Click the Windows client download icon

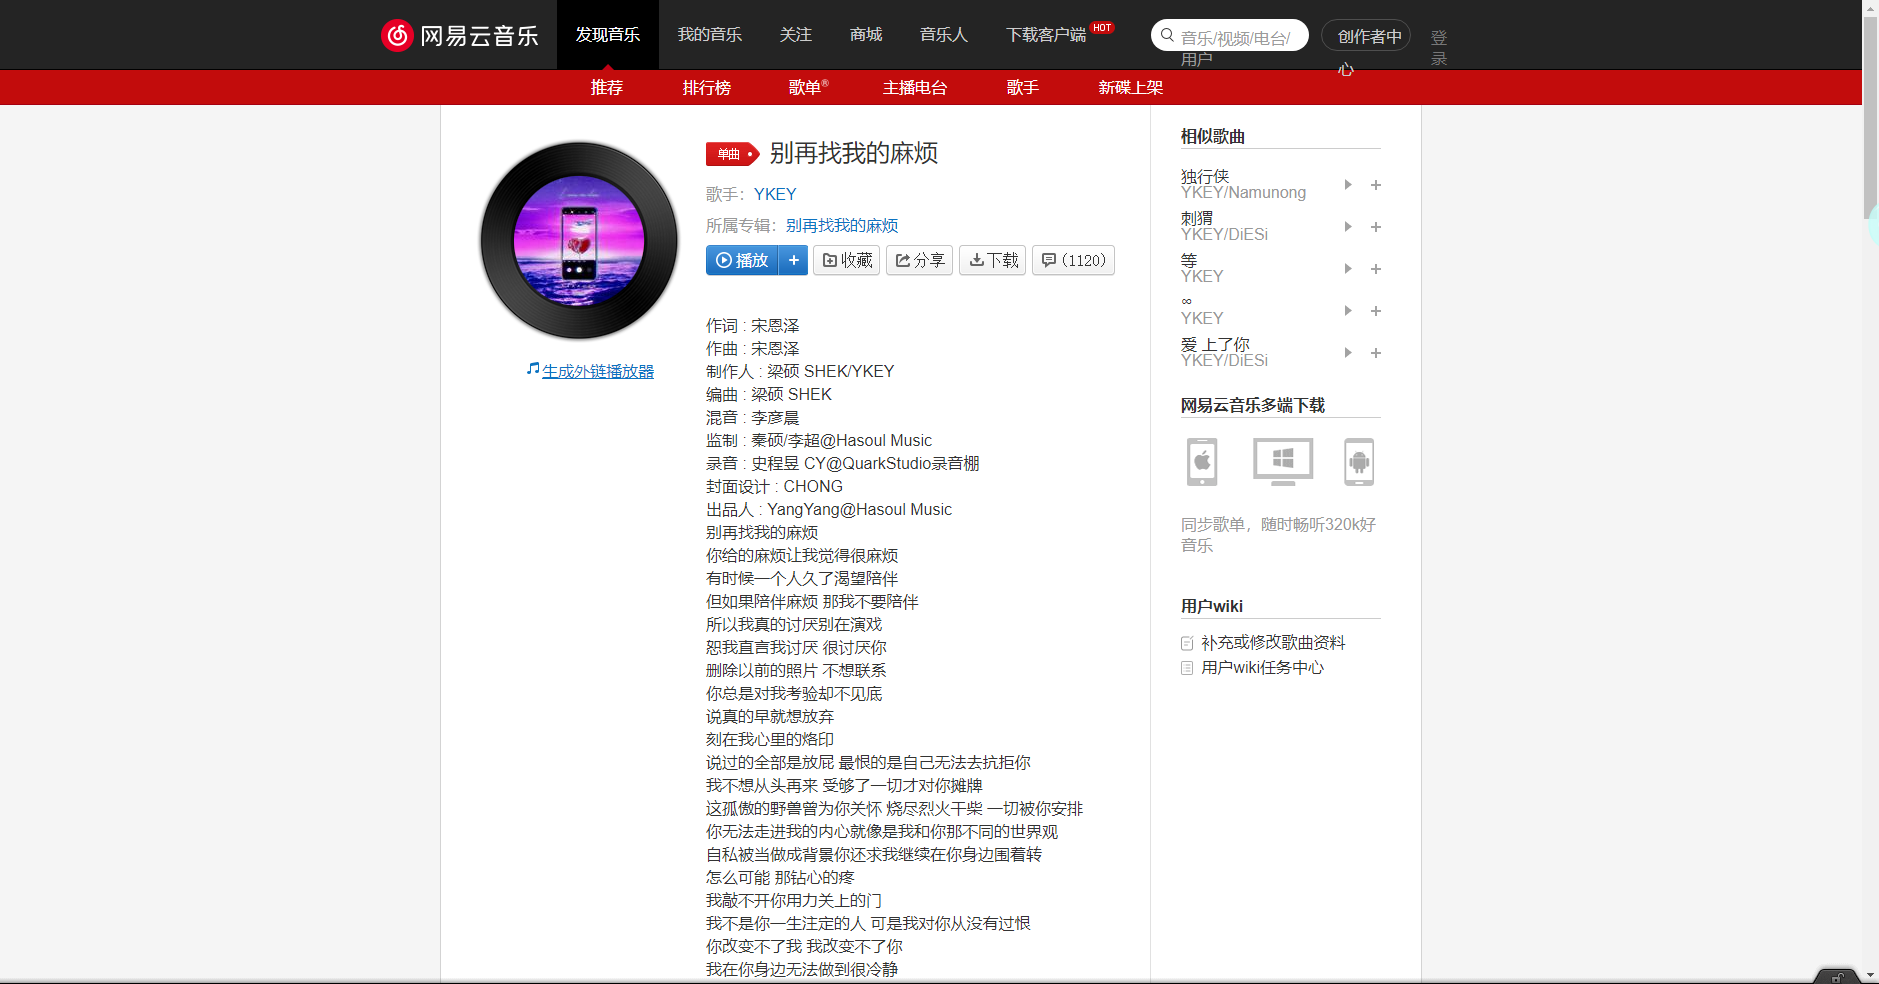click(1281, 462)
